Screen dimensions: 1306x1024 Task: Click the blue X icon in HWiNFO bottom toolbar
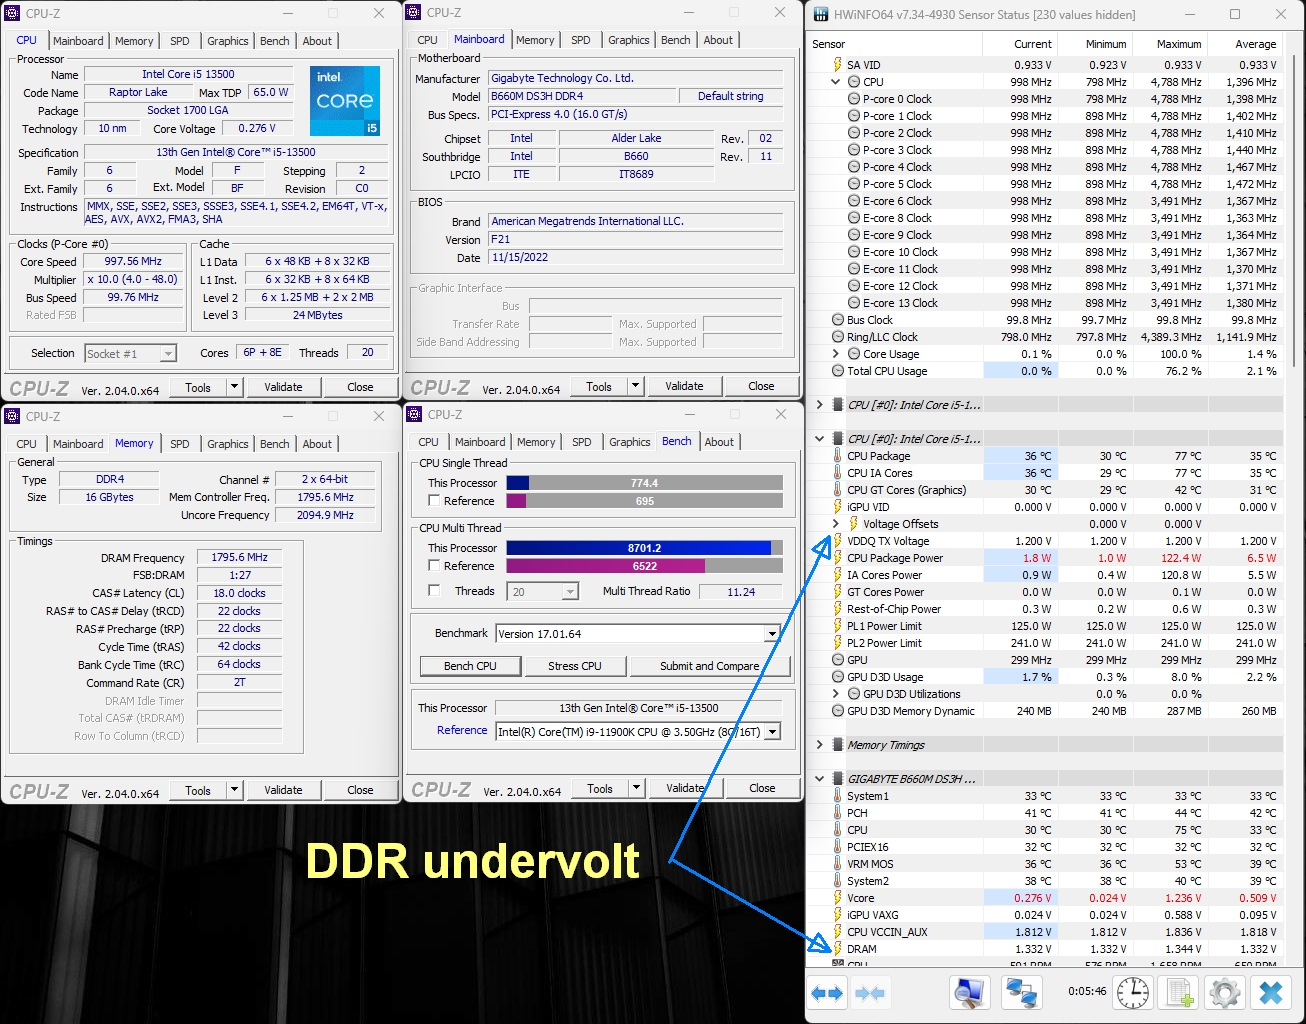[x=1271, y=993]
